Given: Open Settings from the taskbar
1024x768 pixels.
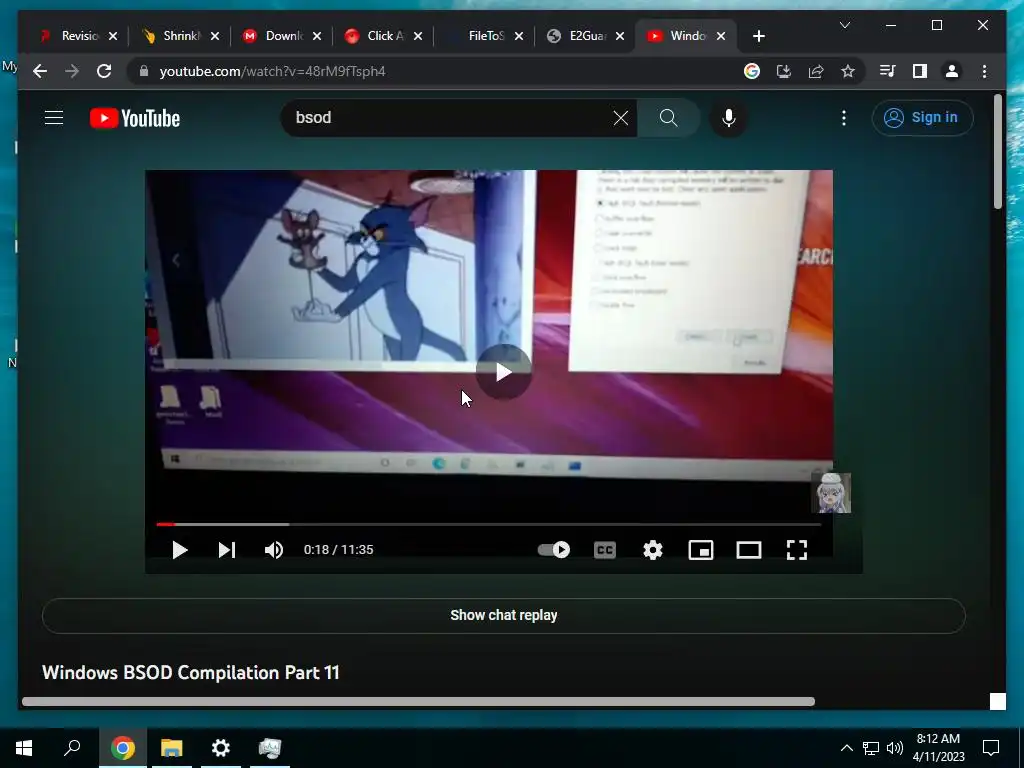Looking at the screenshot, I should tap(221, 748).
